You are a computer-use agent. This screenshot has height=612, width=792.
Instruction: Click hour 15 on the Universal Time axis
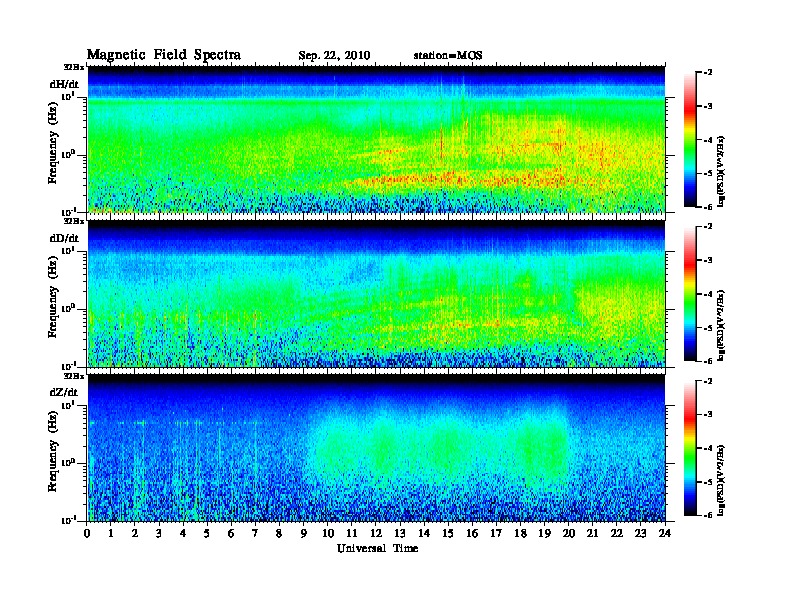448,534
